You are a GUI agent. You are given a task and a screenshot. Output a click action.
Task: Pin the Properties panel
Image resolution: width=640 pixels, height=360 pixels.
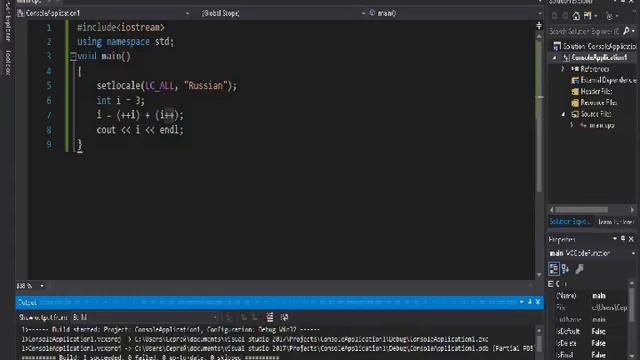(623, 239)
